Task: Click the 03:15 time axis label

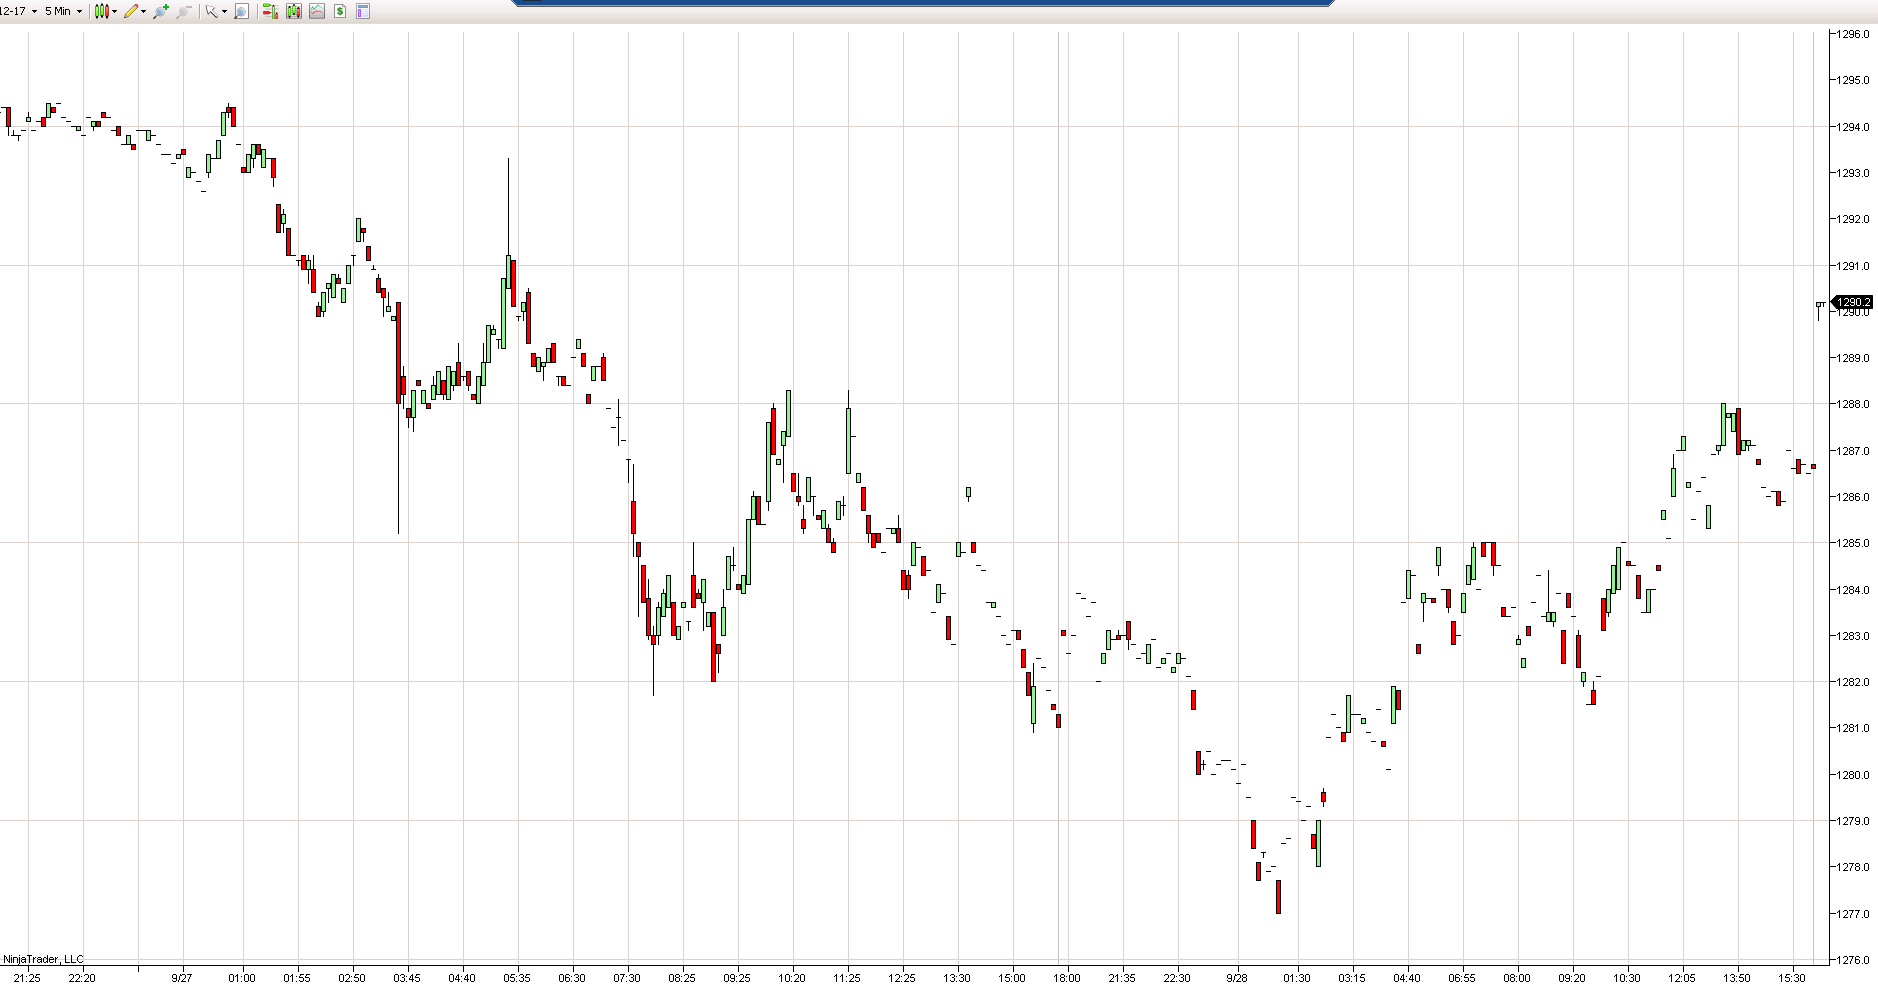Action: (x=1352, y=978)
